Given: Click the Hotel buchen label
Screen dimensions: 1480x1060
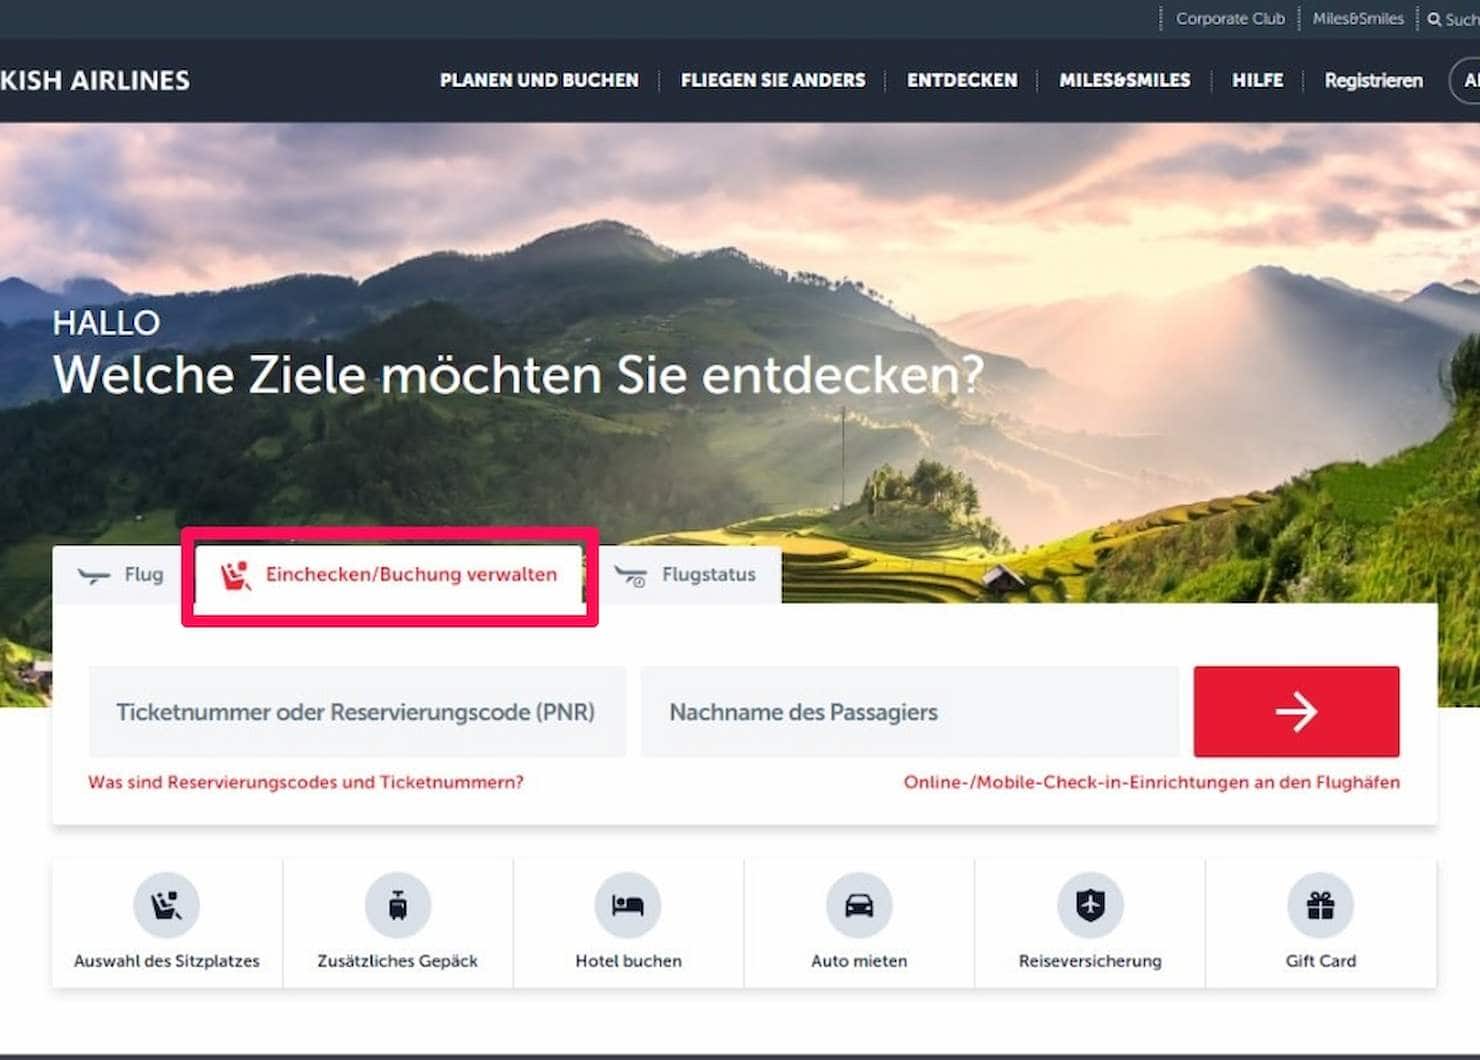Looking at the screenshot, I should click(628, 961).
